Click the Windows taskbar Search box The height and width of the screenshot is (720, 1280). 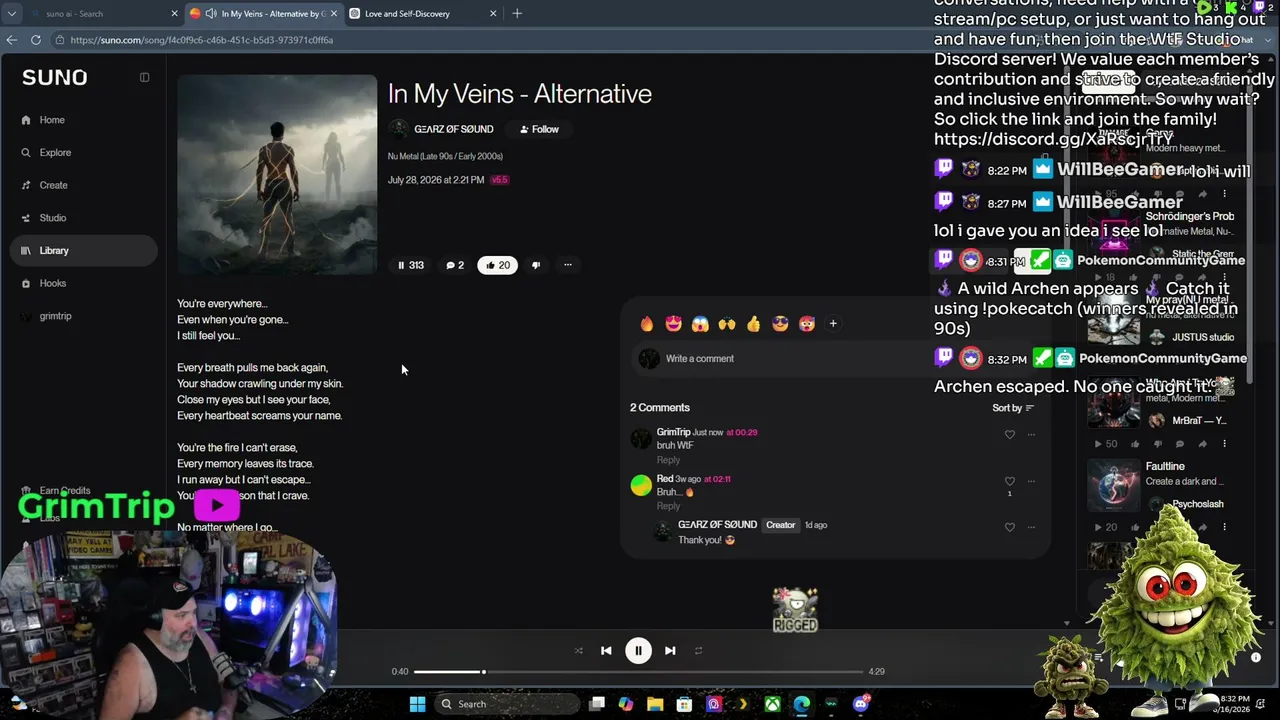click(x=509, y=704)
